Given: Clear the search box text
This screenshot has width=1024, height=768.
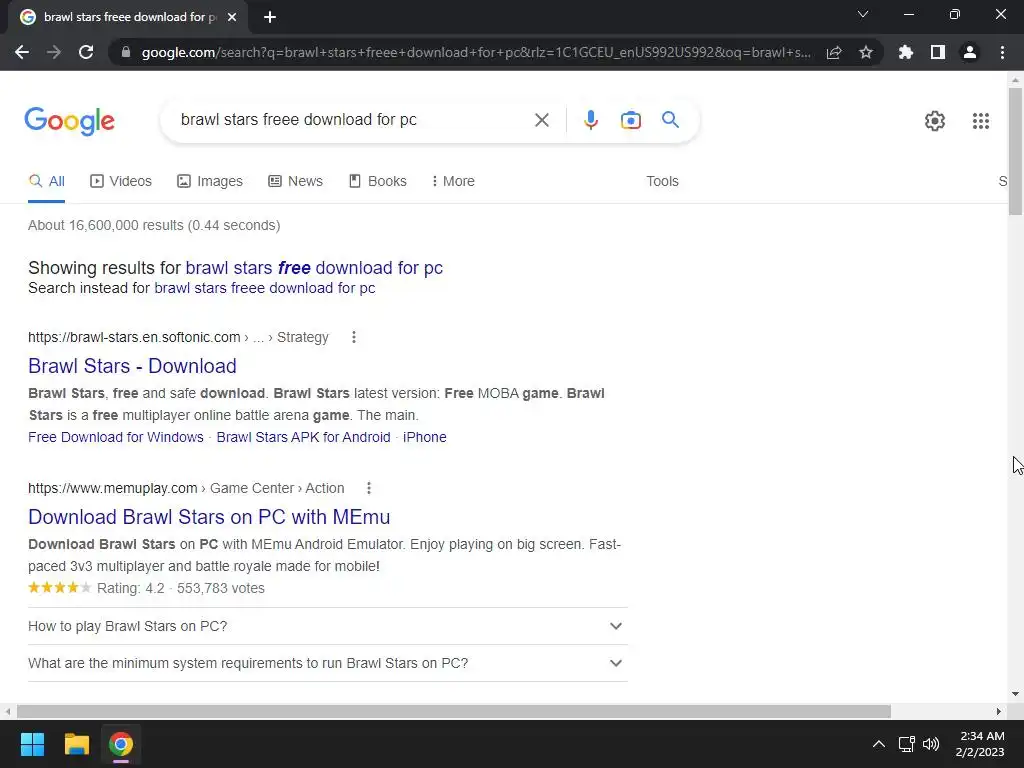Looking at the screenshot, I should pos(541,120).
